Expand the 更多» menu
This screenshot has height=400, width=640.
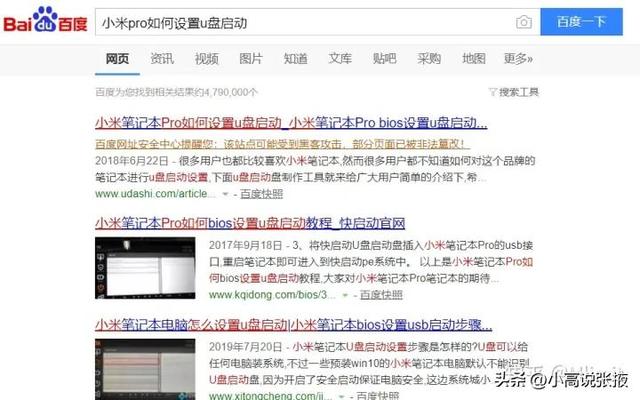coord(518,59)
